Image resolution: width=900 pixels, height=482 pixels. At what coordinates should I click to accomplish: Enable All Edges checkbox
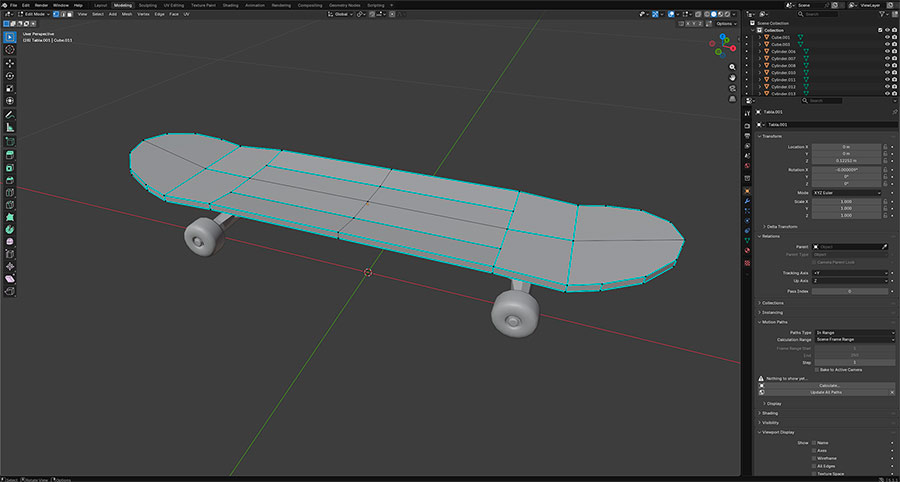(813, 466)
